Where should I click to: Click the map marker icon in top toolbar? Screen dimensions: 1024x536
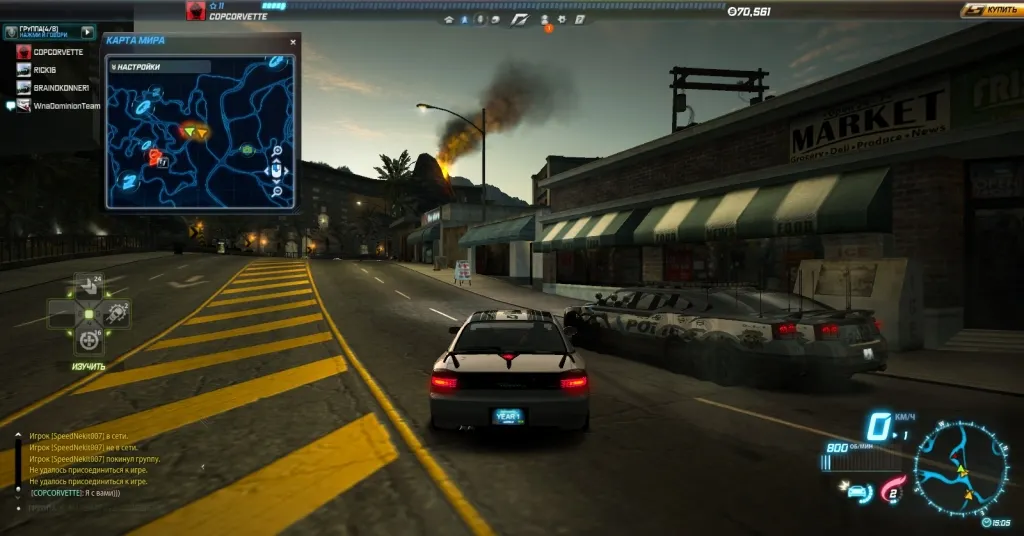pyautogui.click(x=464, y=20)
